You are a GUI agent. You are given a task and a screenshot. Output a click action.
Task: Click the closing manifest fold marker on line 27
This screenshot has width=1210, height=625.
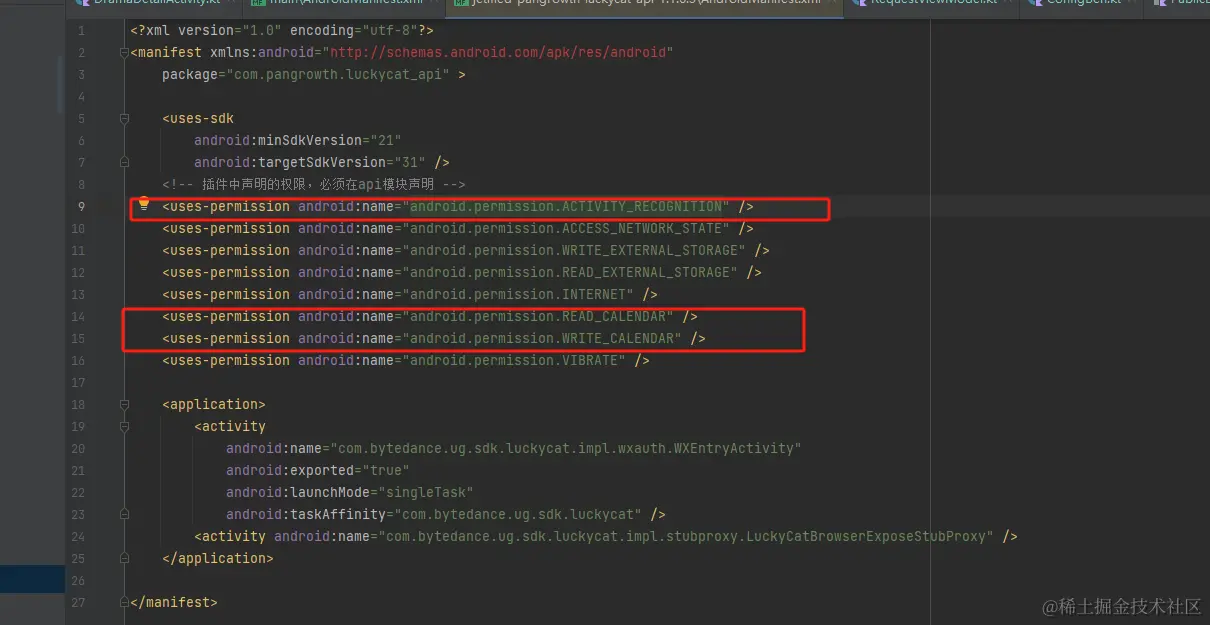(125, 602)
